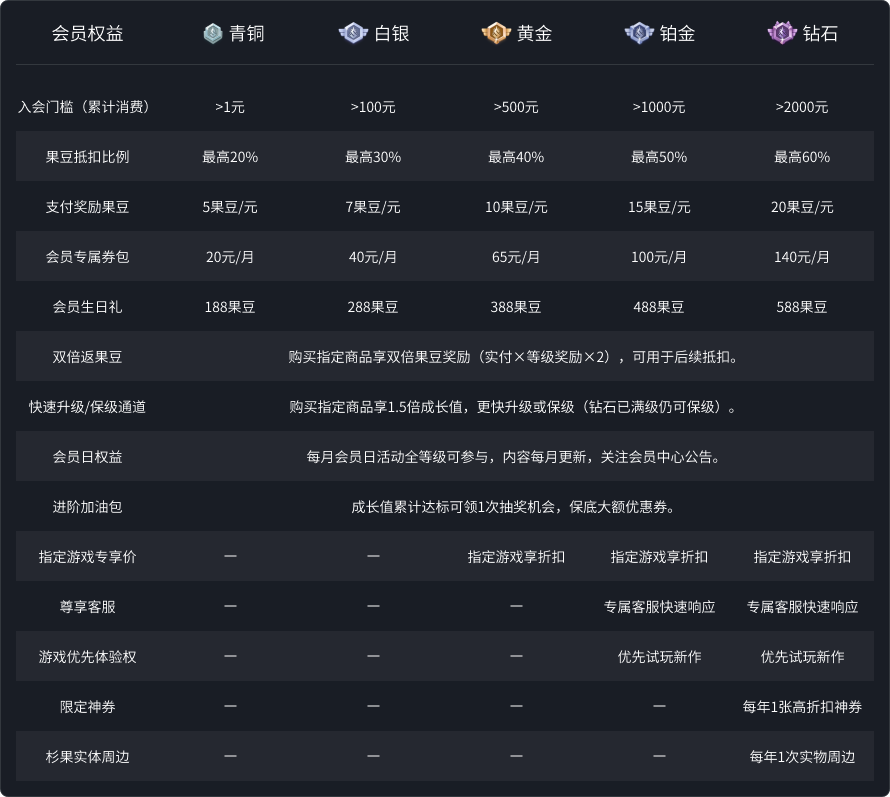Click the 288果豆 birthday gift cell
The height and width of the screenshot is (797, 890).
[x=373, y=307]
